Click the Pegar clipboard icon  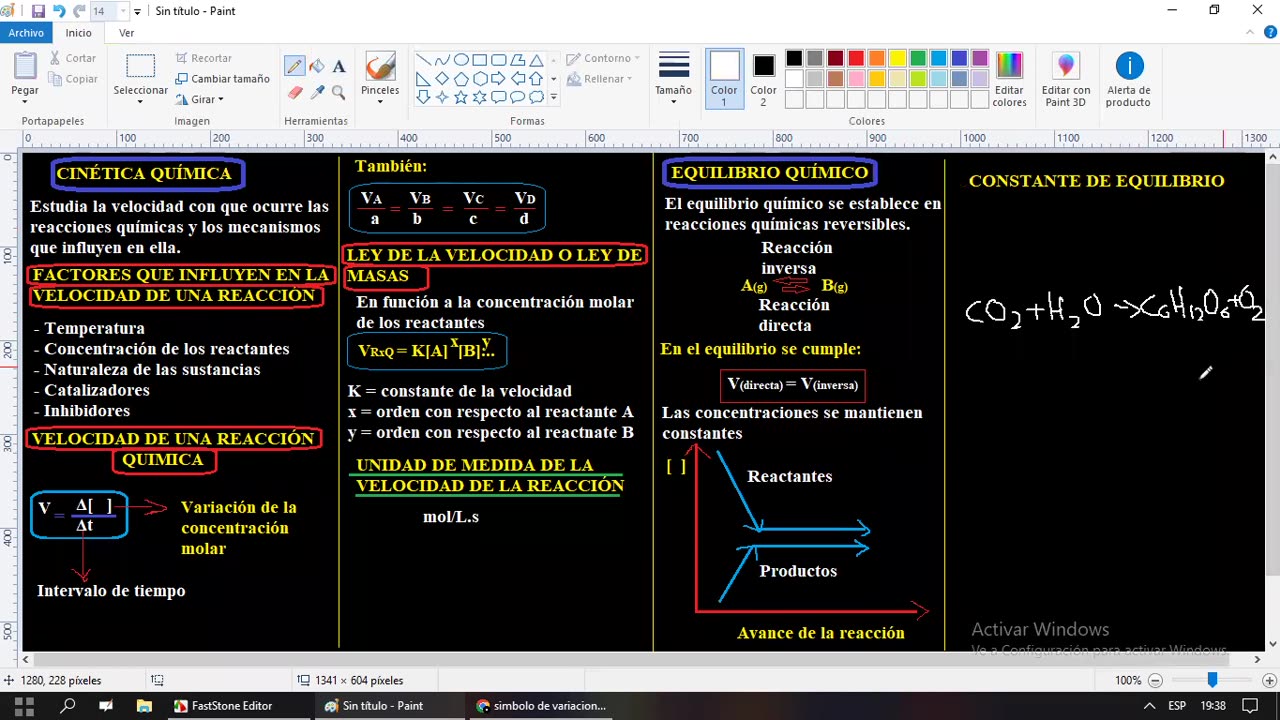25,67
